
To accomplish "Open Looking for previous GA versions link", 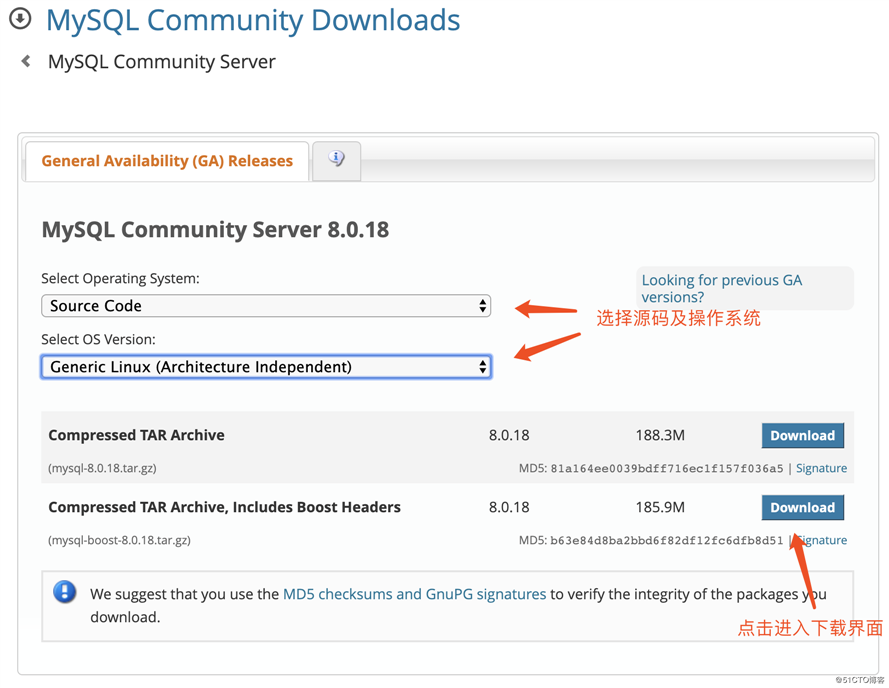I will 721,288.
